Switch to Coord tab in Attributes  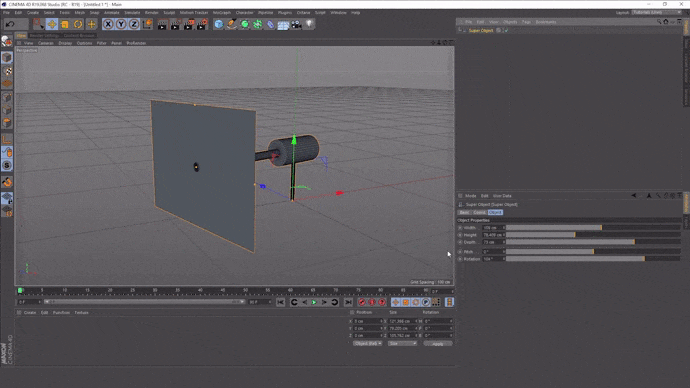(x=479, y=212)
